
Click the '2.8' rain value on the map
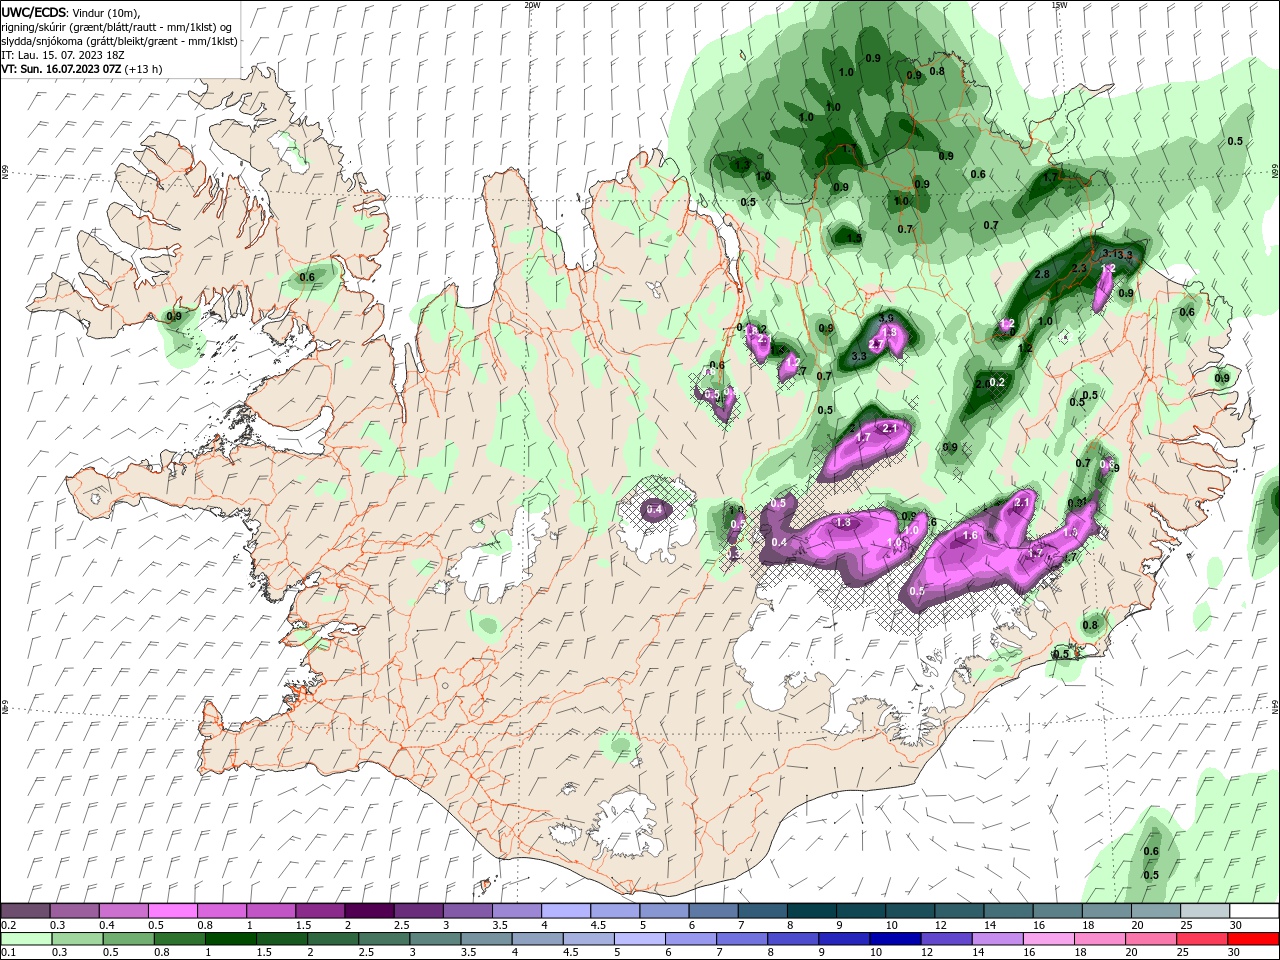[x=1041, y=274]
